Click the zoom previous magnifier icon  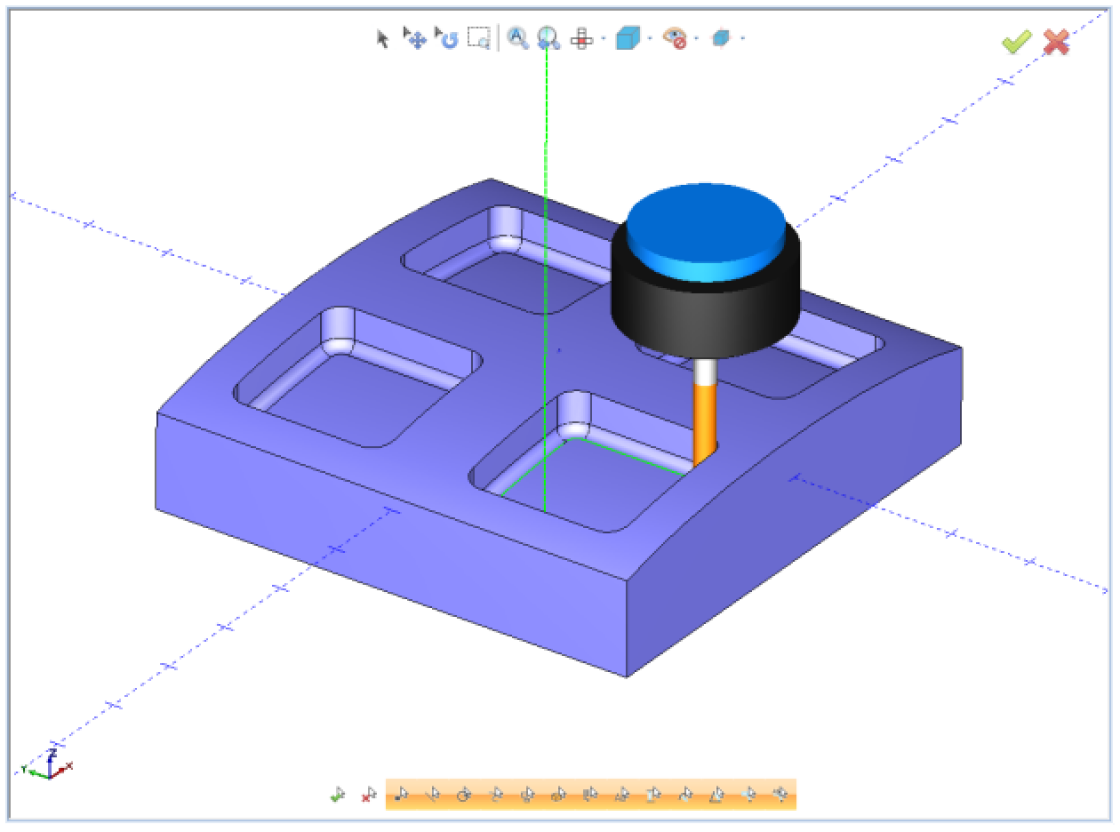(548, 39)
